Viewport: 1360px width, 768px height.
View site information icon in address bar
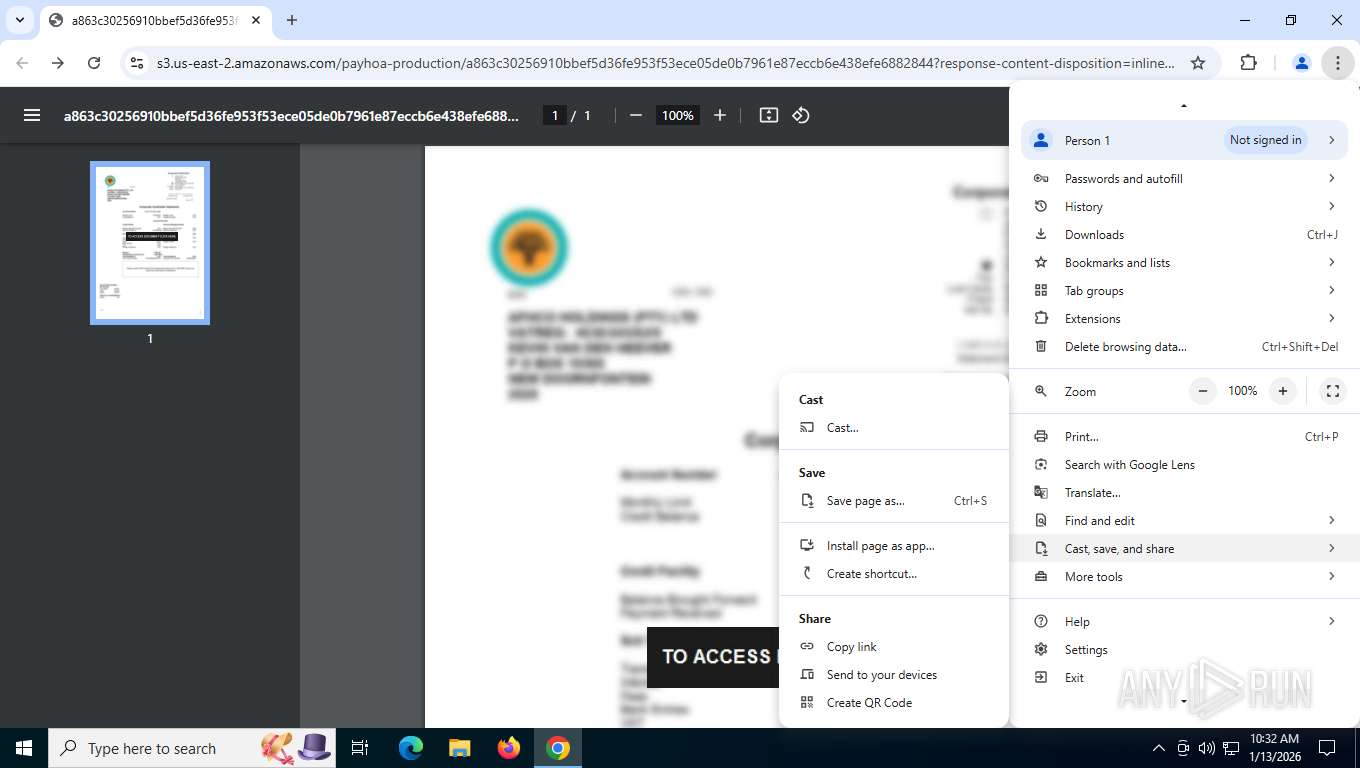point(138,63)
